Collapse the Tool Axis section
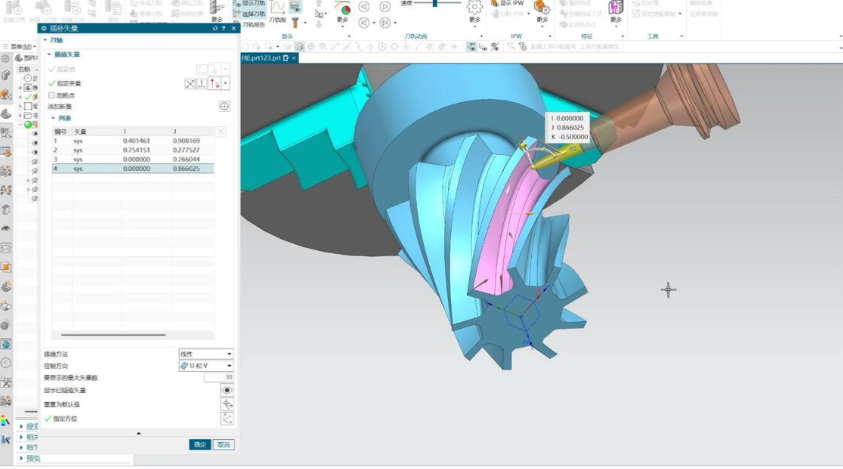 click(x=46, y=40)
